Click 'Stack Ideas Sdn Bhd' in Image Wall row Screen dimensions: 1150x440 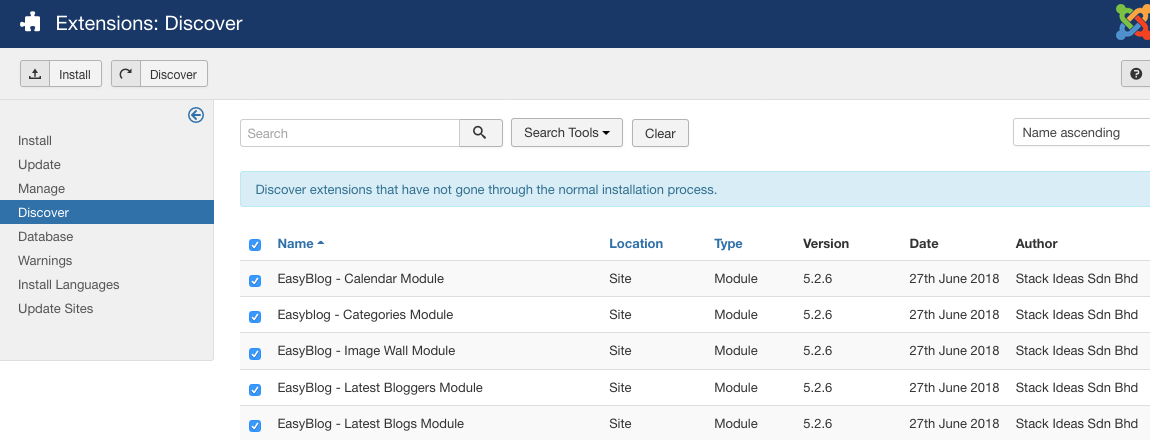click(1077, 351)
